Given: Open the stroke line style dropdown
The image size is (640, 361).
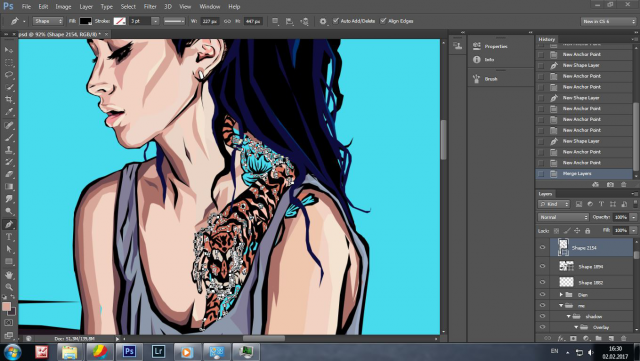Looking at the screenshot, I should pos(174,21).
